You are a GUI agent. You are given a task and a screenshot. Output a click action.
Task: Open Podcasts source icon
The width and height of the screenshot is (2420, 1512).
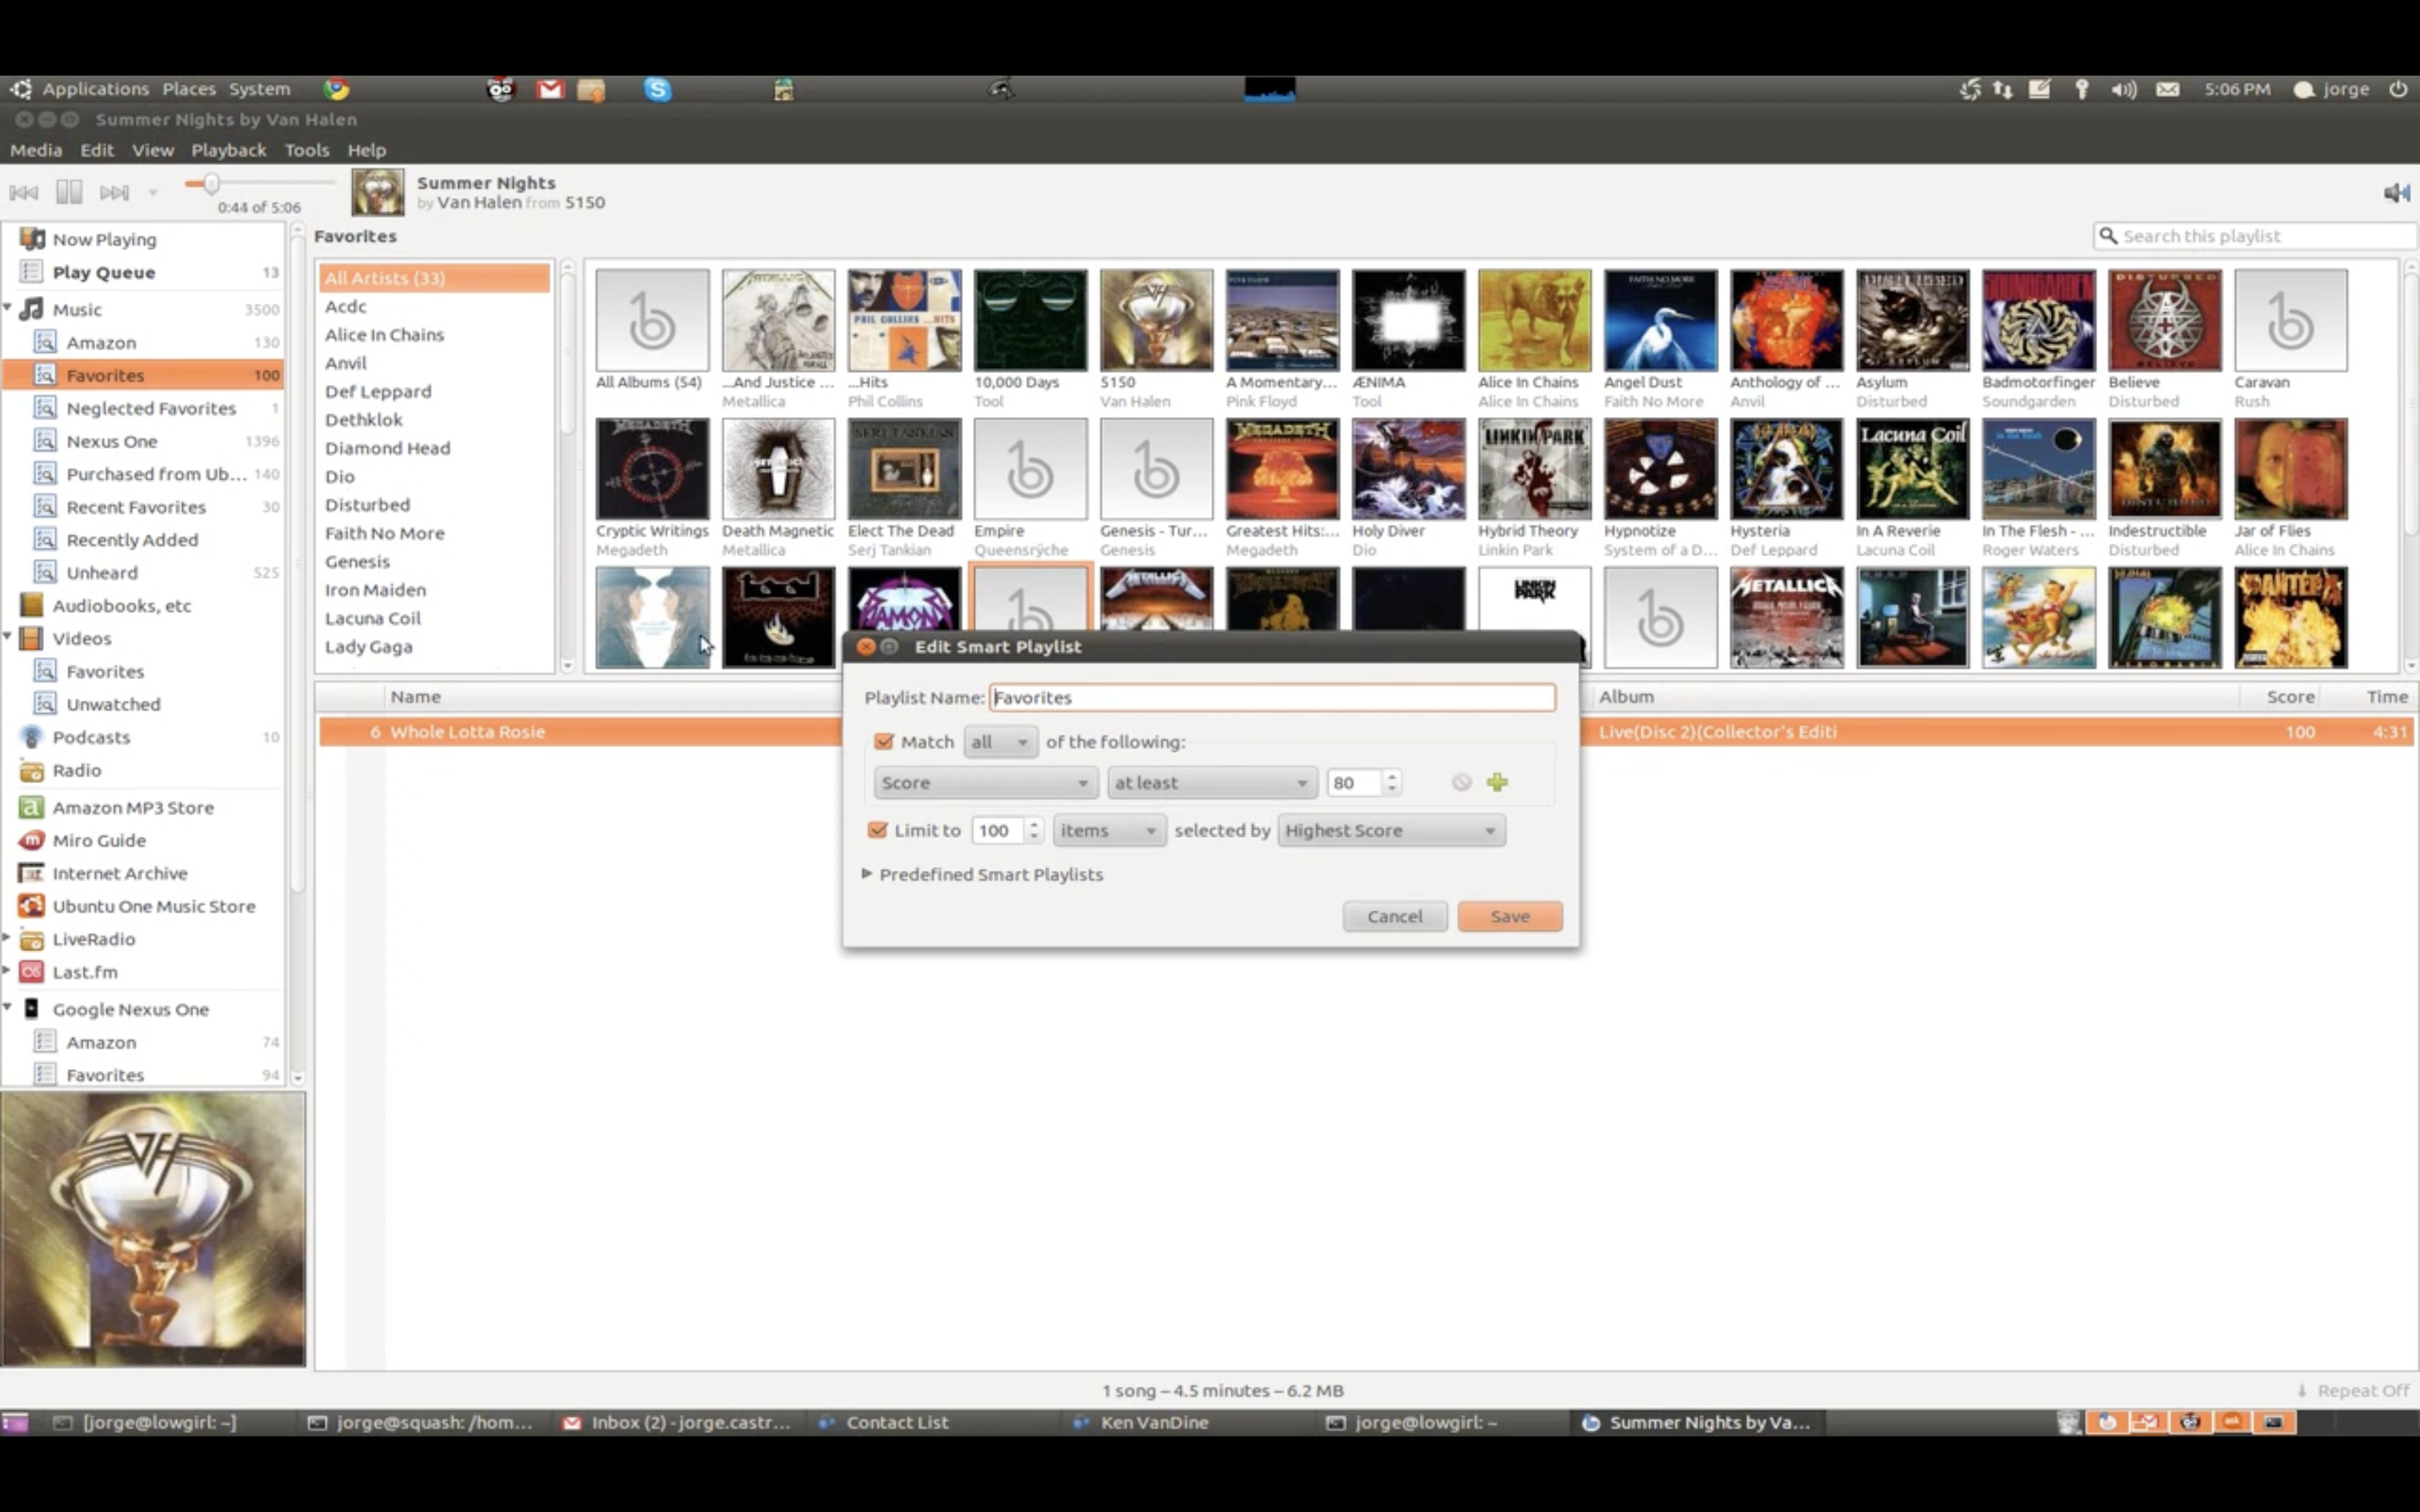(32, 737)
